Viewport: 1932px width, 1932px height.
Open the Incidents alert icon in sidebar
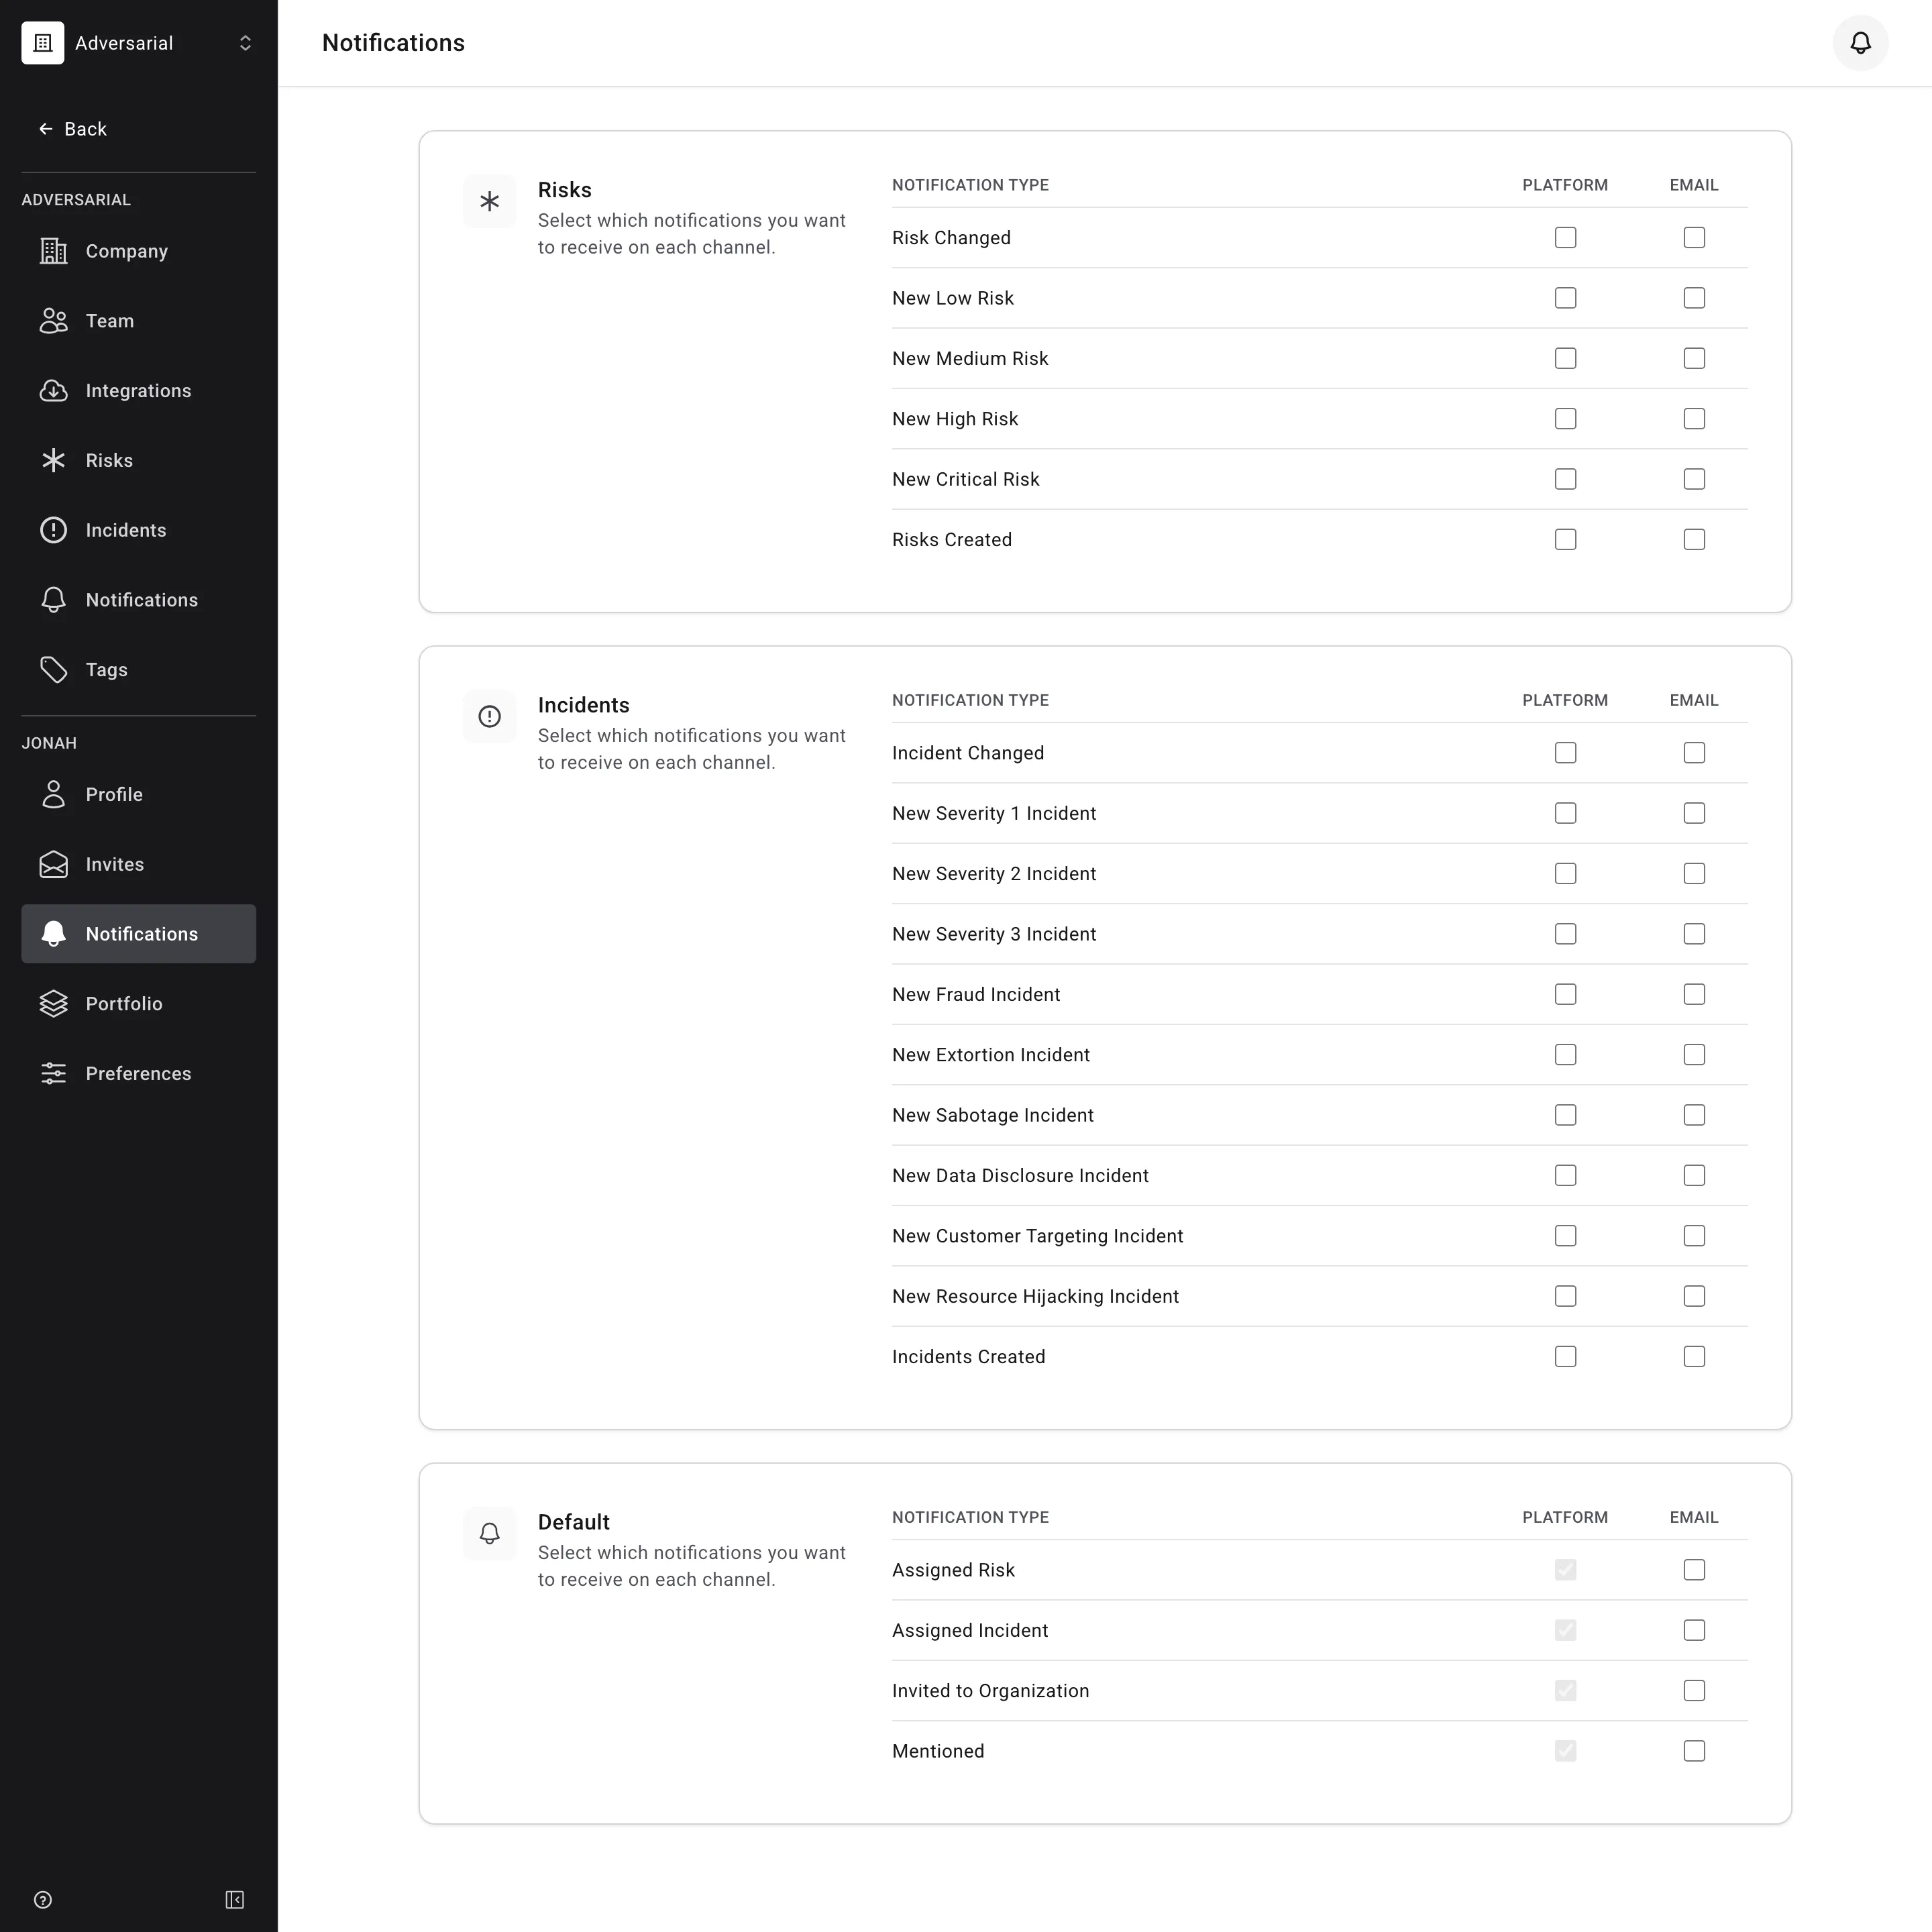[54, 530]
